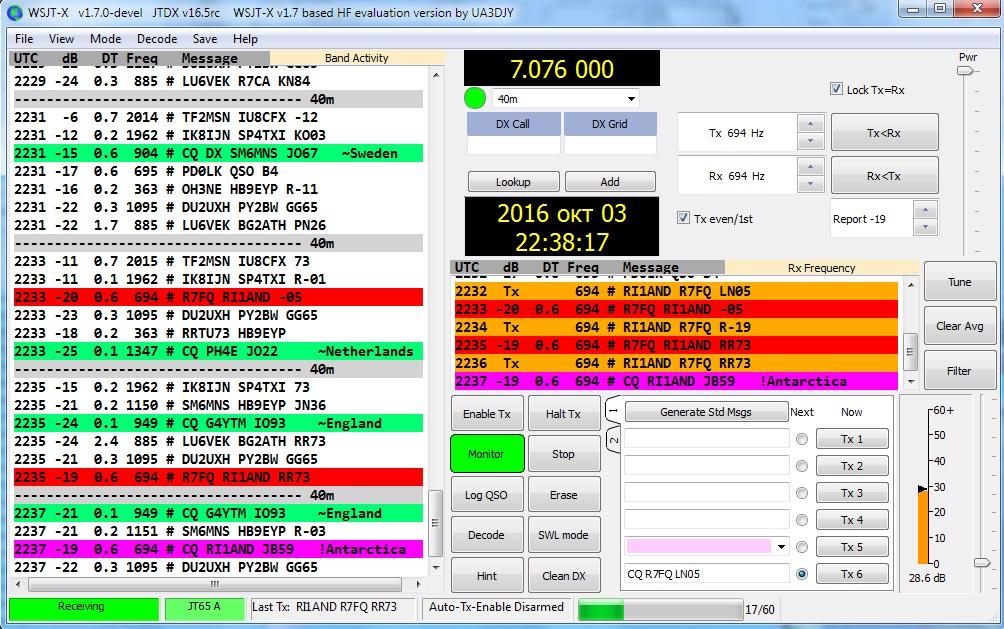Viewport: 1004px width, 629px height.
Task: Select the radio button beside Tx 1
Action: [x=802, y=439]
